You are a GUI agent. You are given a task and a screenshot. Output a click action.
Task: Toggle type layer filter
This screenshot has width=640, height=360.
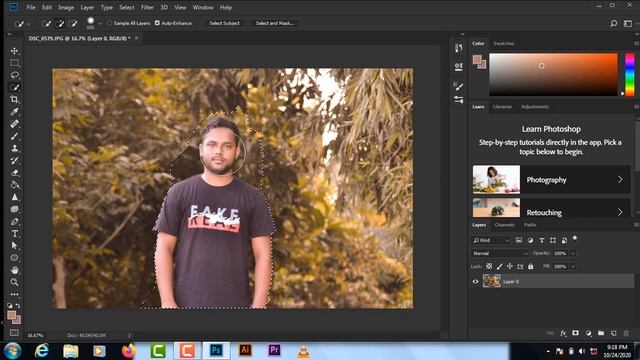click(542, 240)
